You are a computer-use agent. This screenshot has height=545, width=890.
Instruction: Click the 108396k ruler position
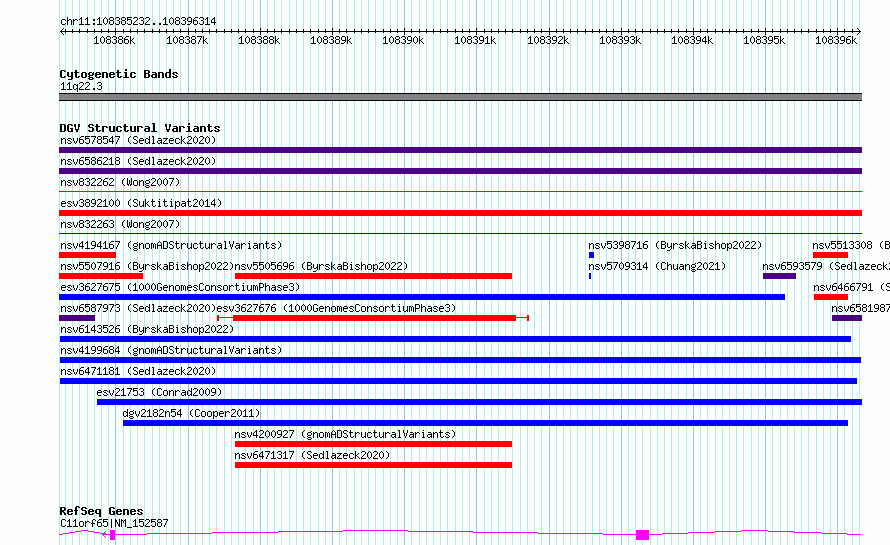[x=836, y=40]
